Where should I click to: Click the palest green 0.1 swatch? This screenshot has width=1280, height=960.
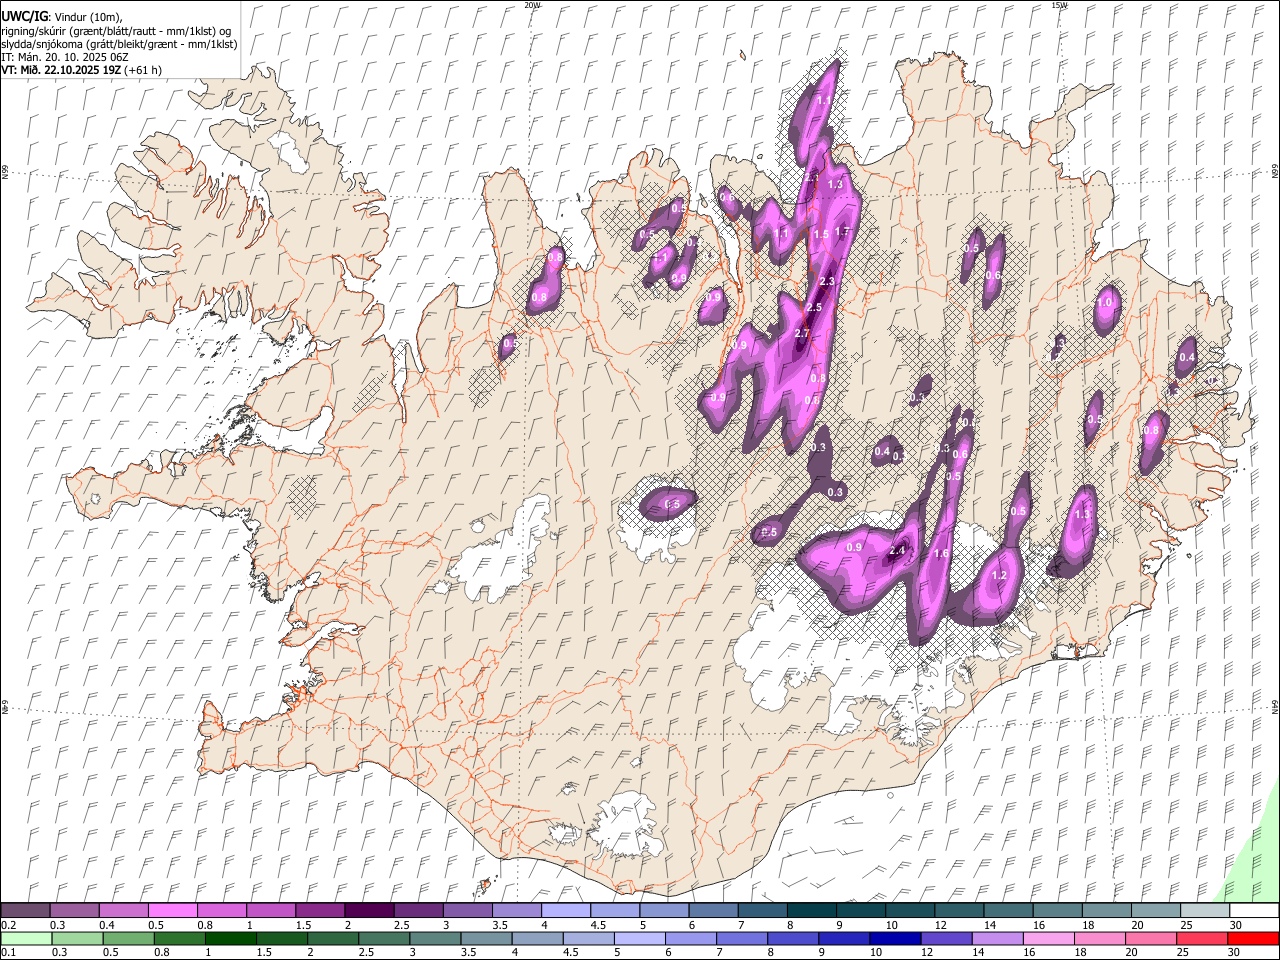[26, 939]
